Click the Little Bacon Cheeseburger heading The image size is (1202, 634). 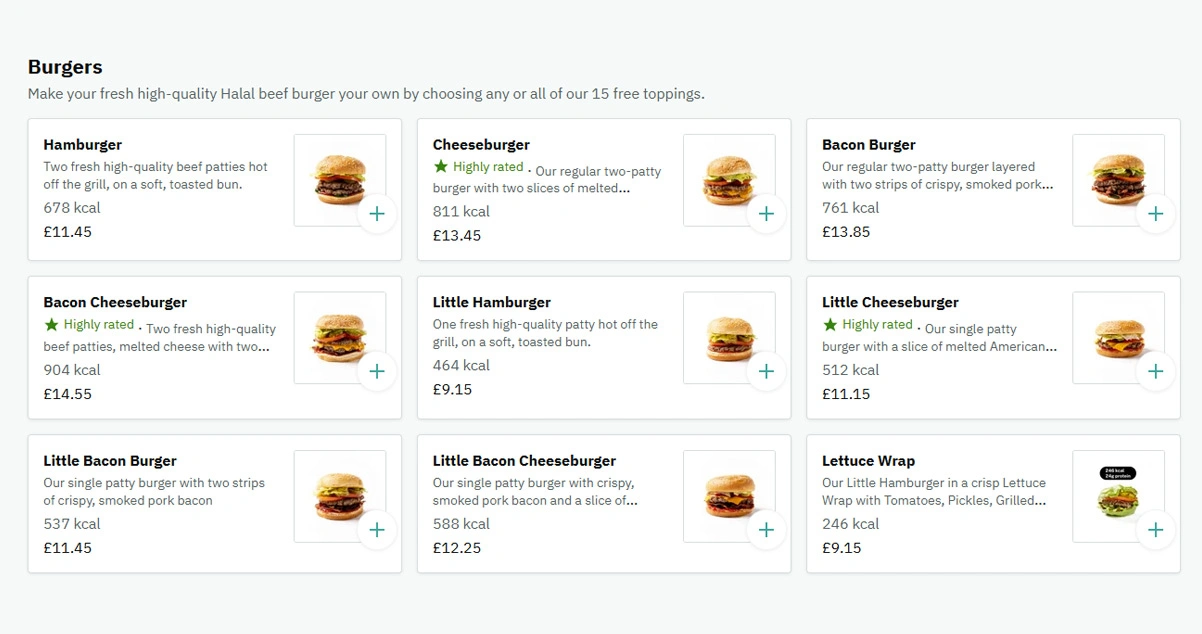click(x=524, y=461)
